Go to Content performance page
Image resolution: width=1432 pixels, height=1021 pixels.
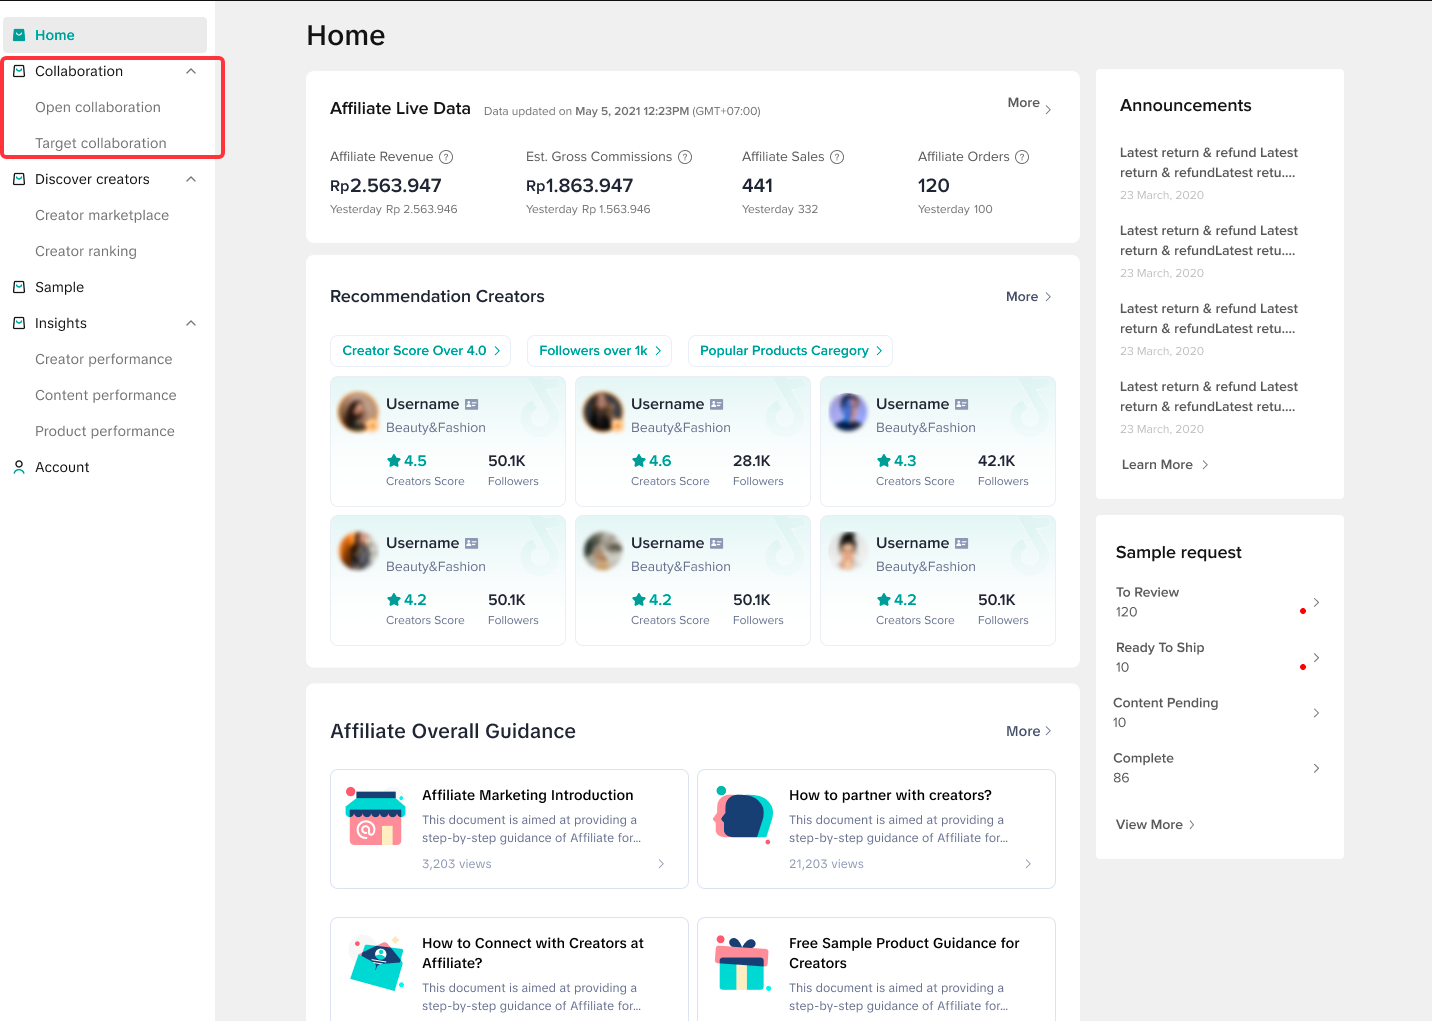(105, 395)
